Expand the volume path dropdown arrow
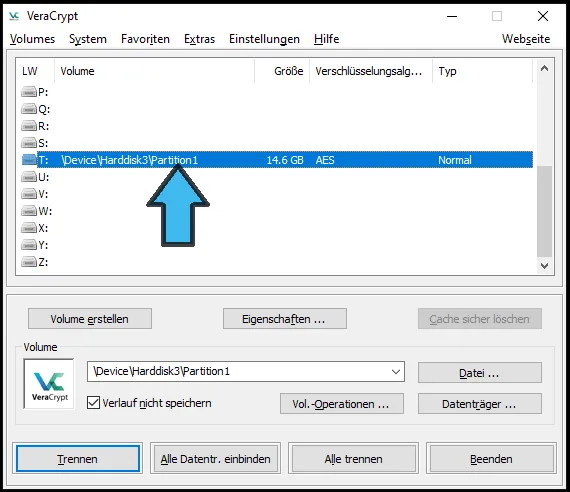 pyautogui.click(x=396, y=372)
